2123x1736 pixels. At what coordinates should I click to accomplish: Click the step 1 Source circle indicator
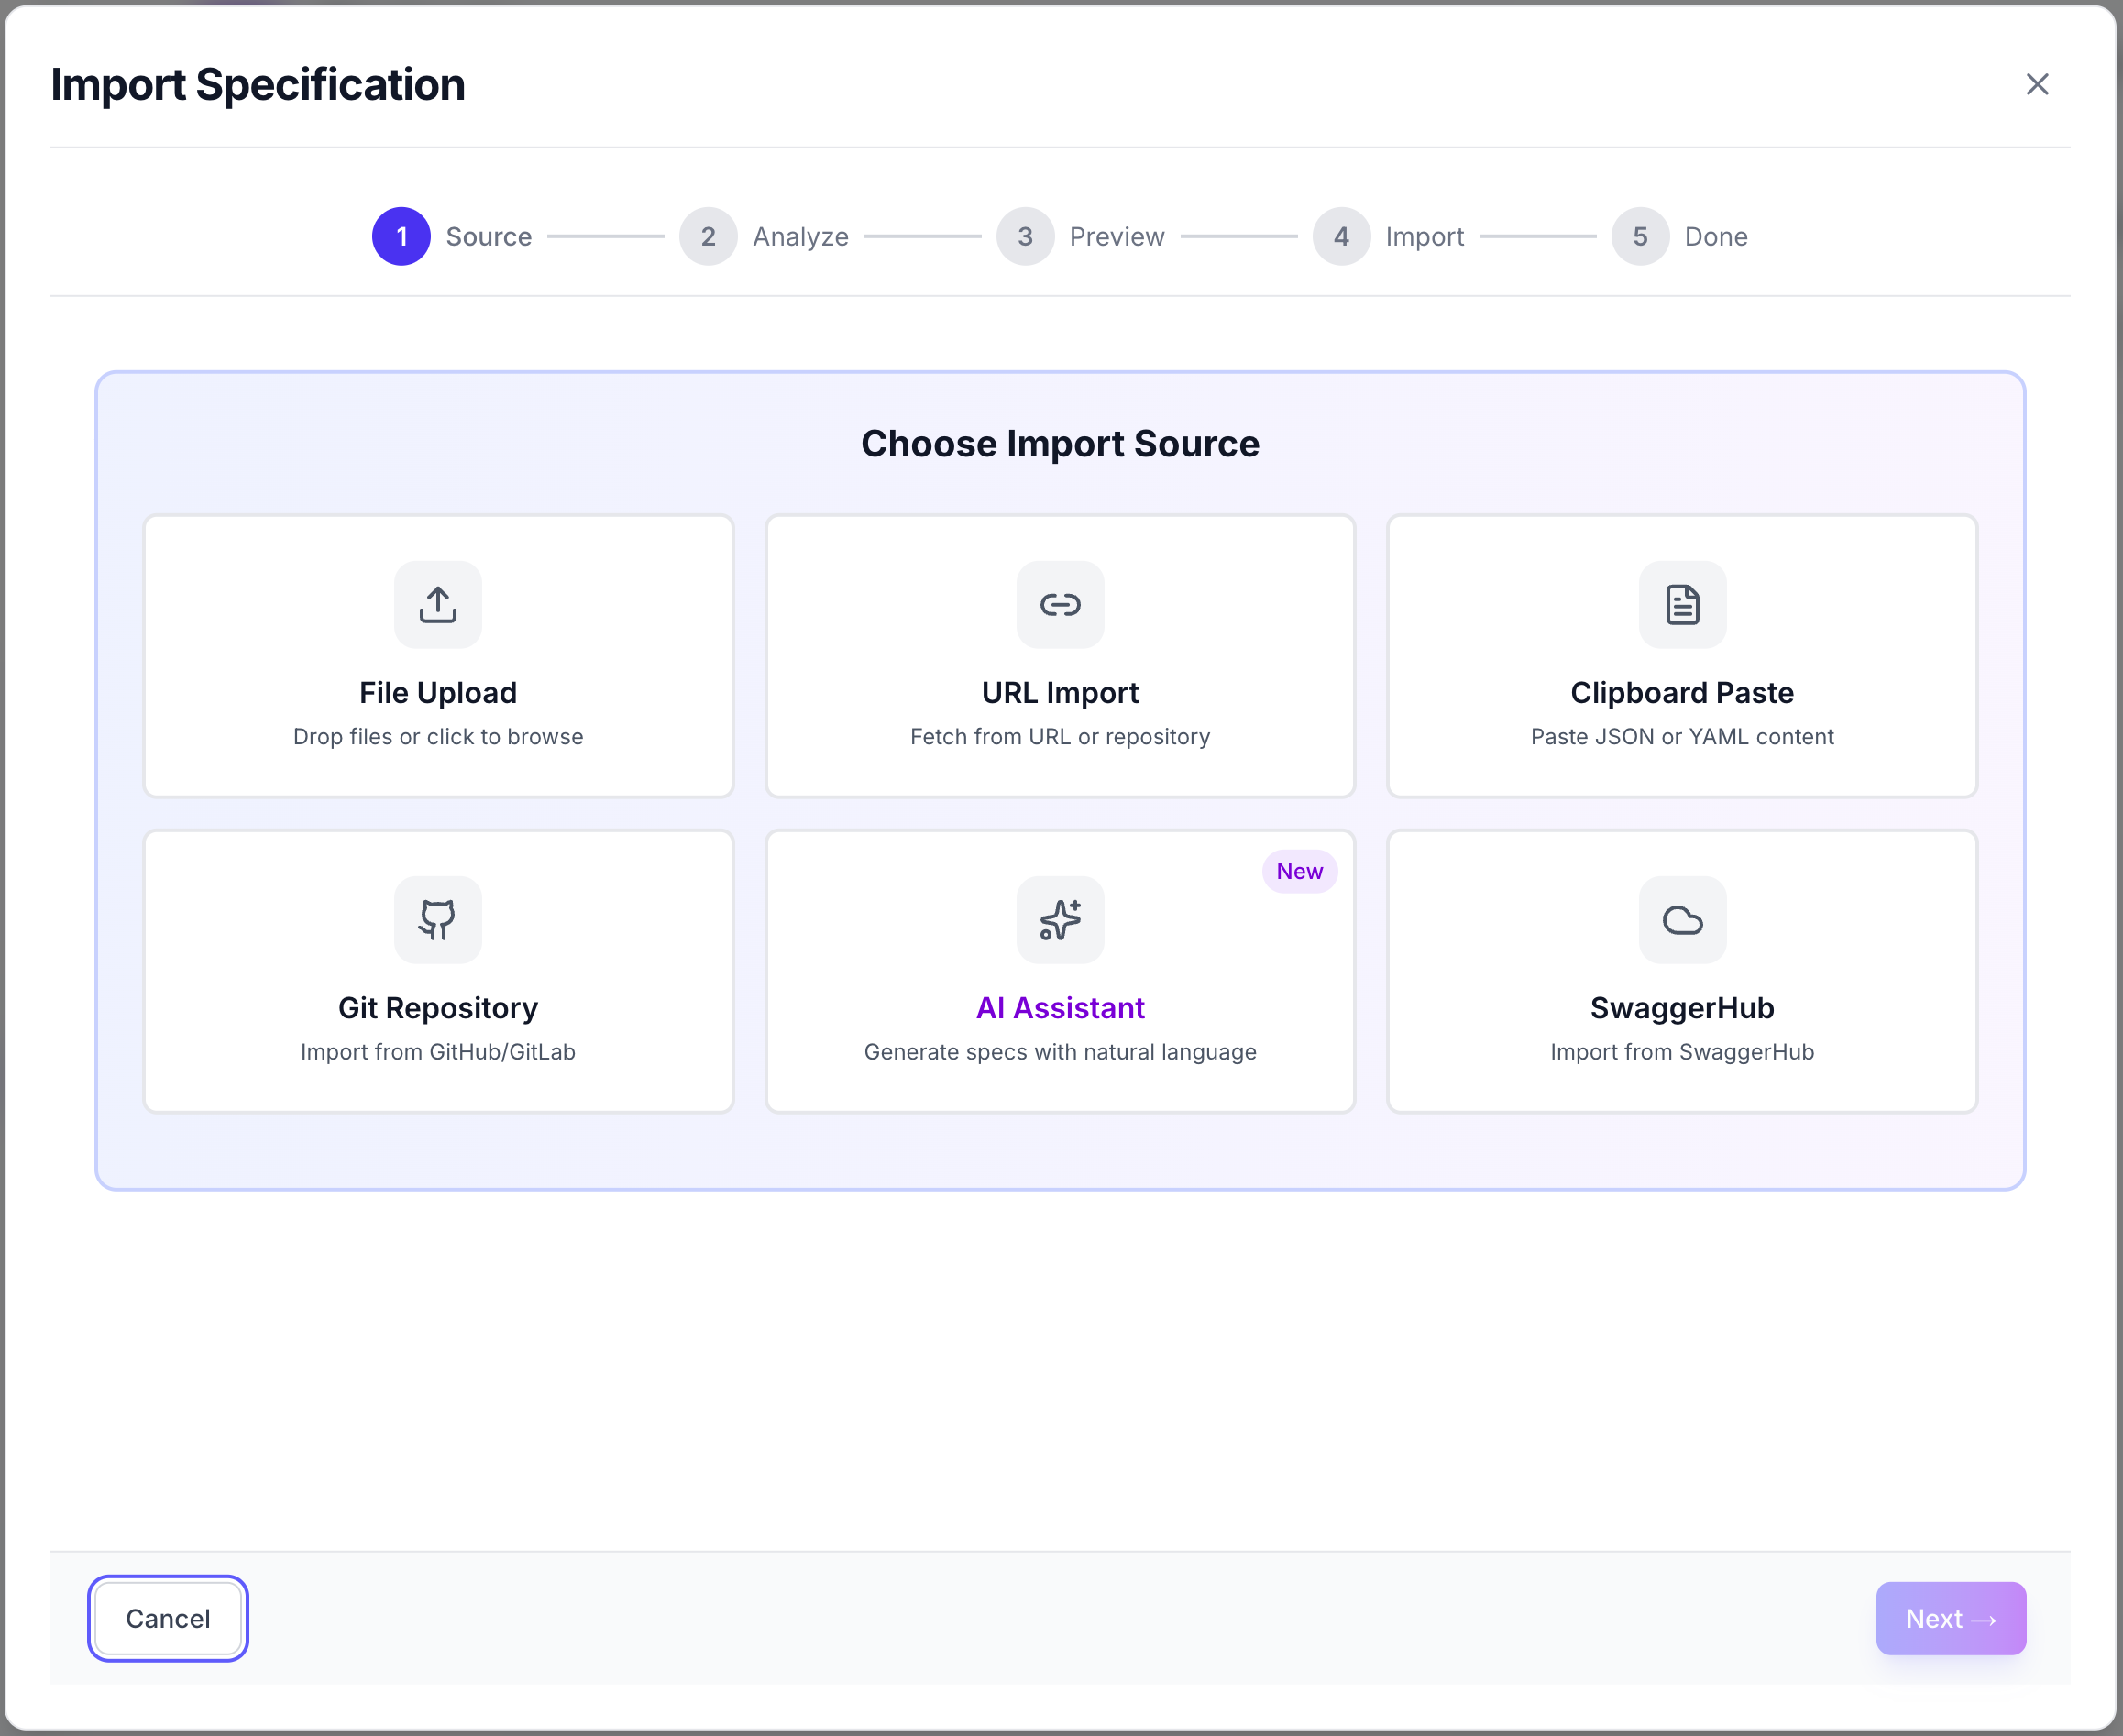click(x=401, y=236)
